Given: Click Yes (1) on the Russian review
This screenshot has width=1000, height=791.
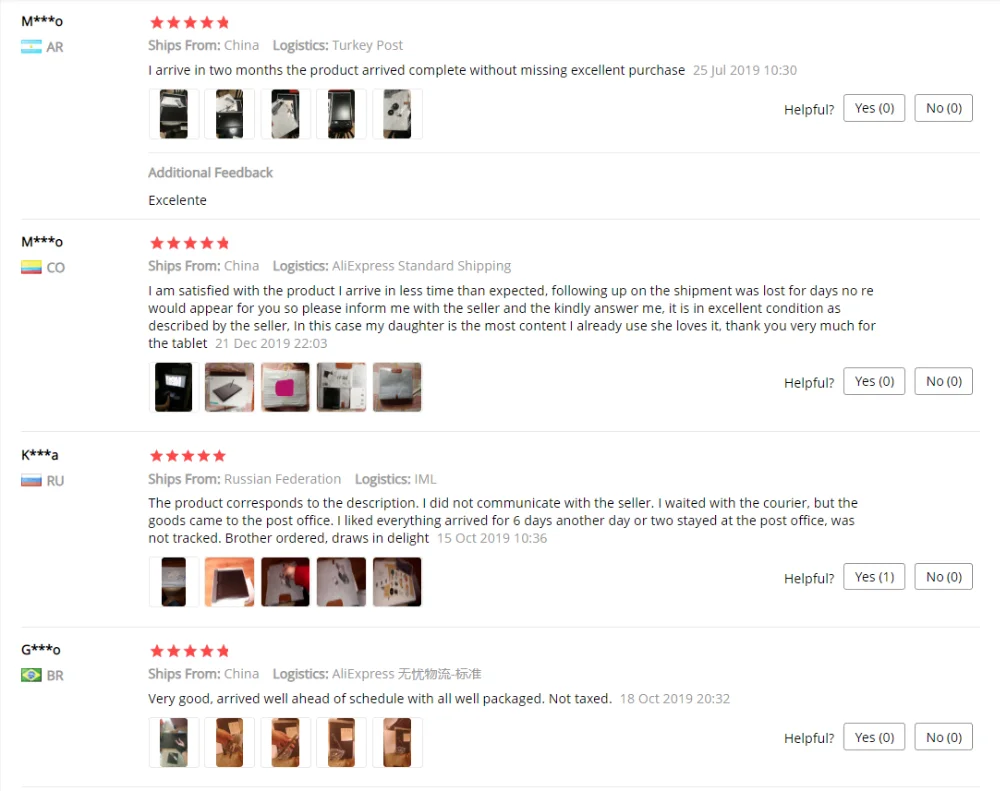Looking at the screenshot, I should pyautogui.click(x=874, y=577).
